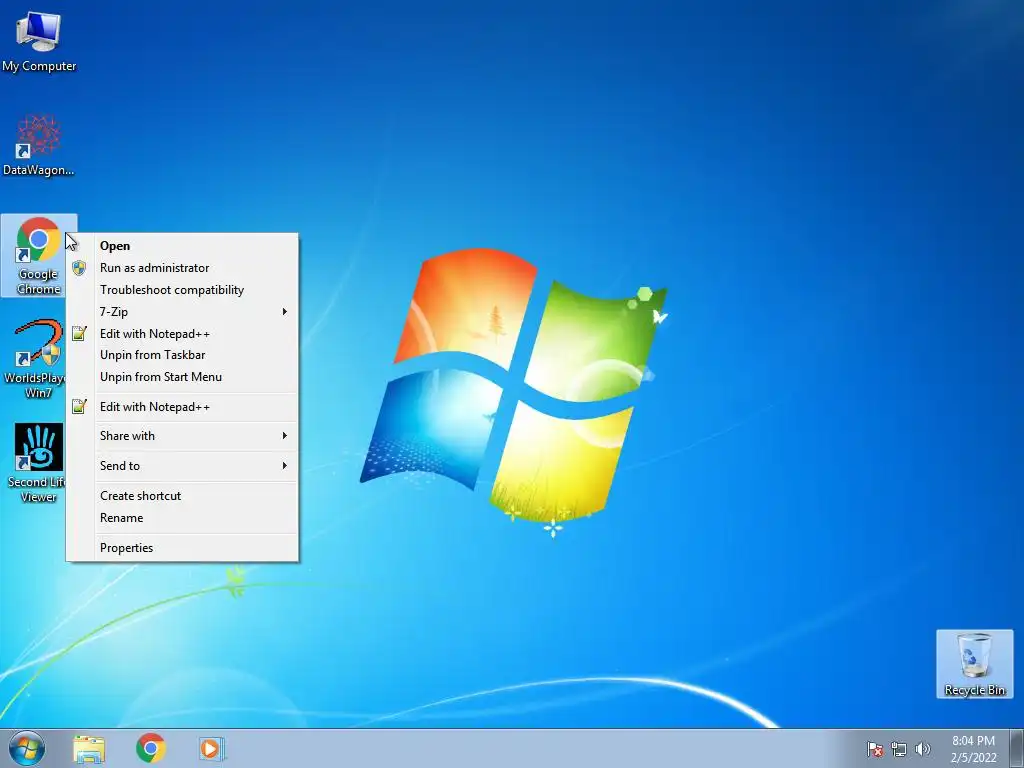The height and width of the screenshot is (768, 1024).
Task: Expand the 7-Zip submenu arrow
Action: (x=285, y=312)
